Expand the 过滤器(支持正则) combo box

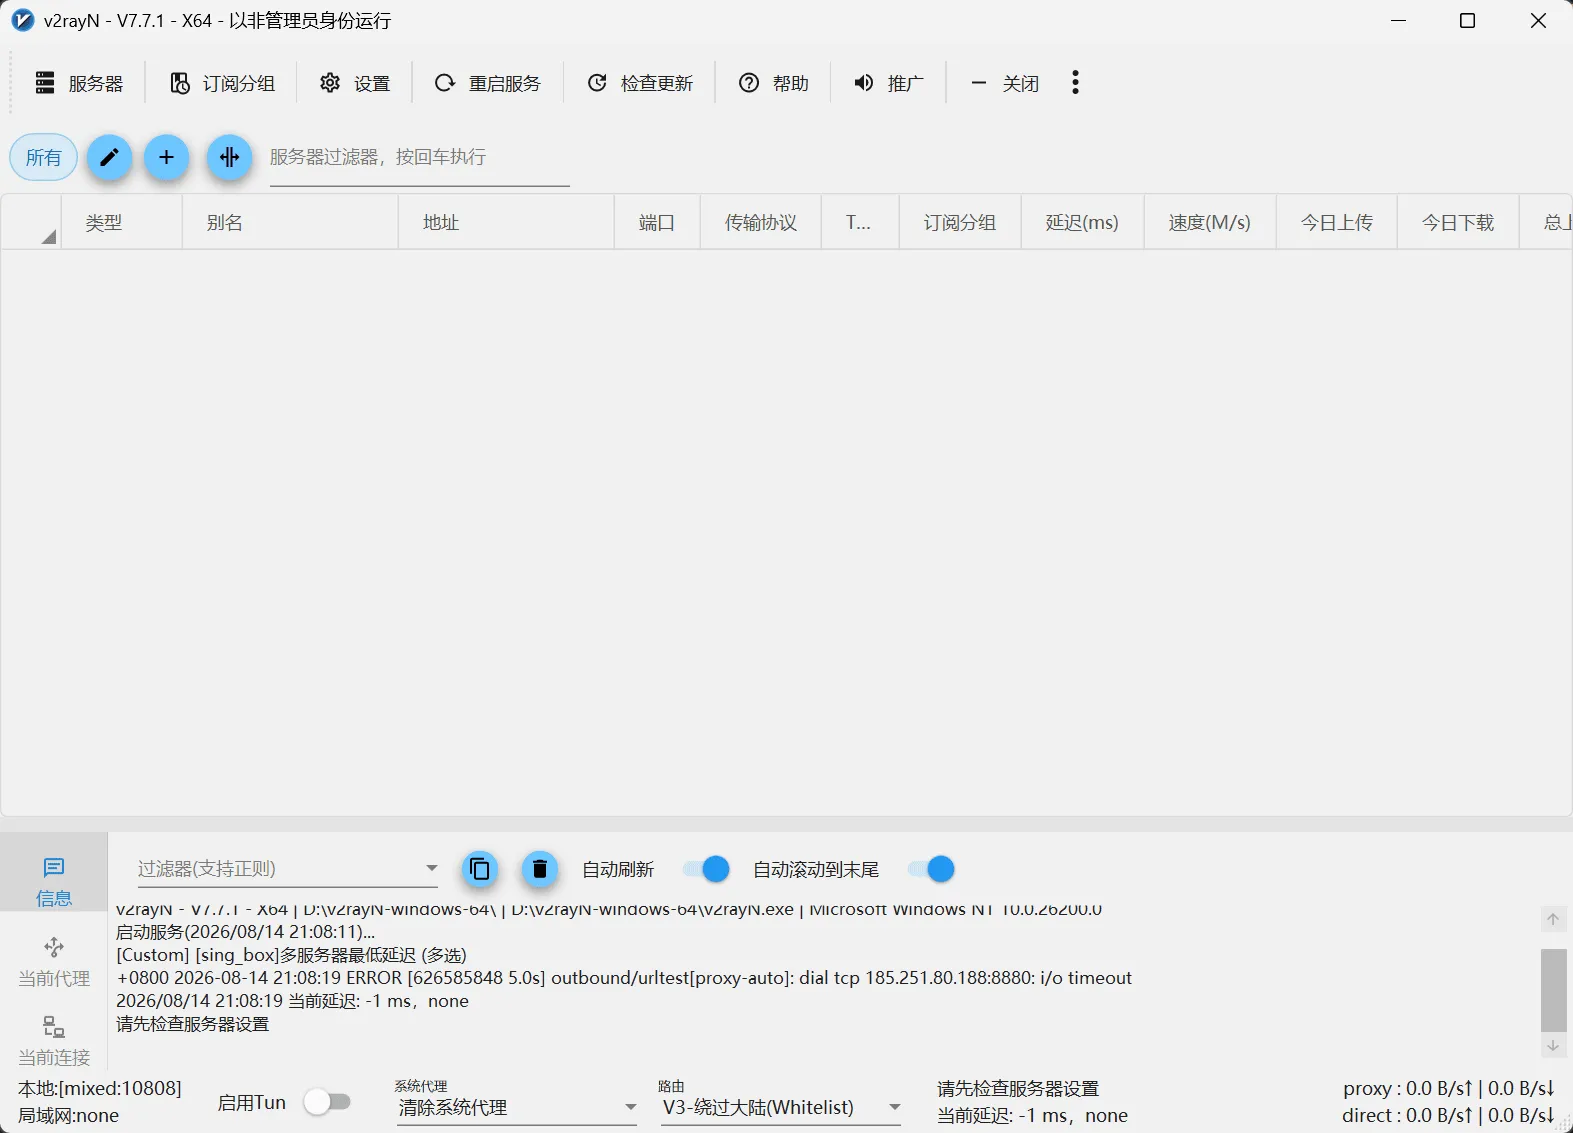[288, 868]
